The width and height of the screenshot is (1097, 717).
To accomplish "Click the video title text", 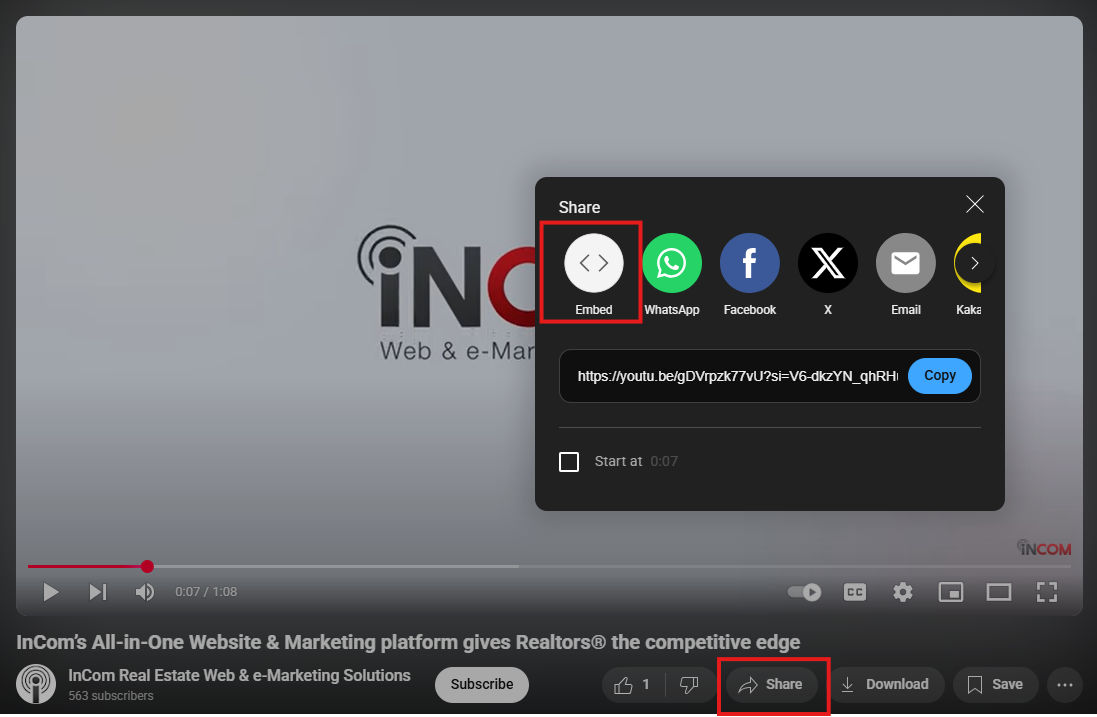I will coord(408,642).
